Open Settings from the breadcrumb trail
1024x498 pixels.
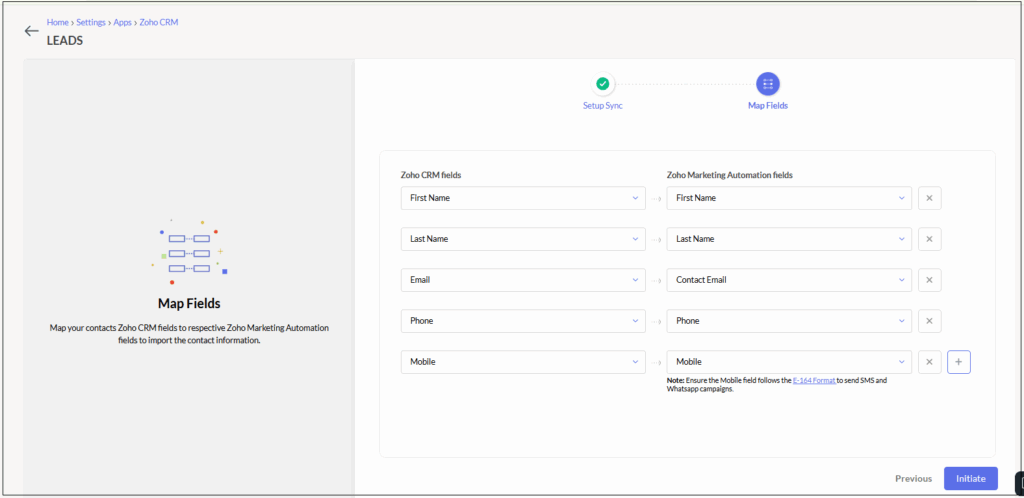pos(91,22)
